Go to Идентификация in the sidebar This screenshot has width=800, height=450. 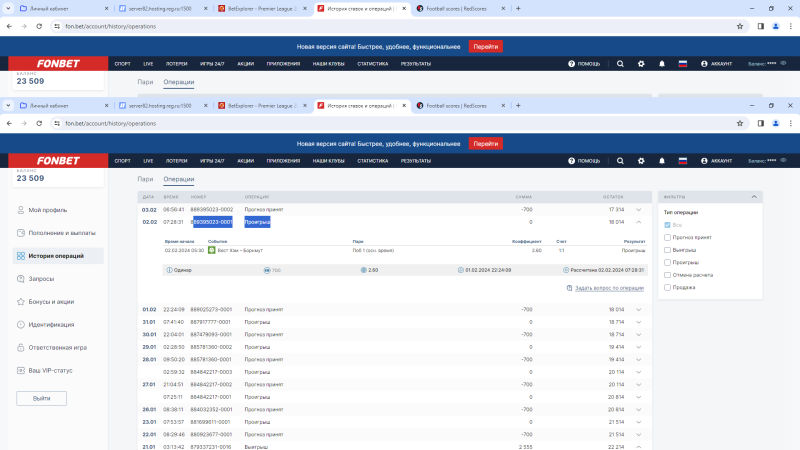point(50,324)
